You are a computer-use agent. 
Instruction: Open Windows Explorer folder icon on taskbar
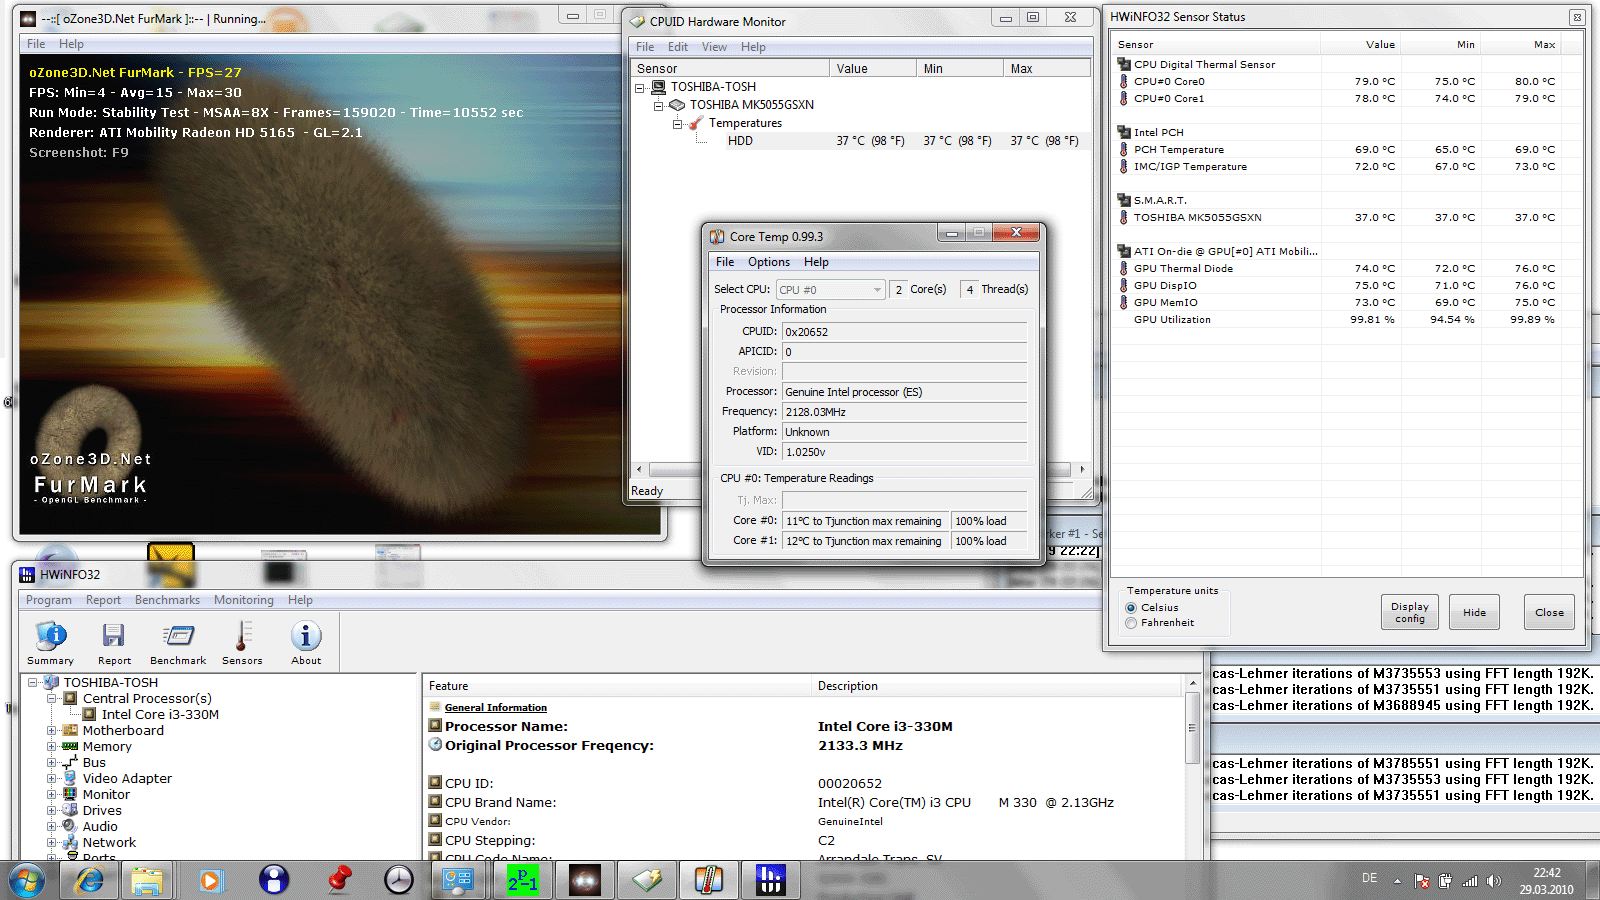click(x=147, y=880)
